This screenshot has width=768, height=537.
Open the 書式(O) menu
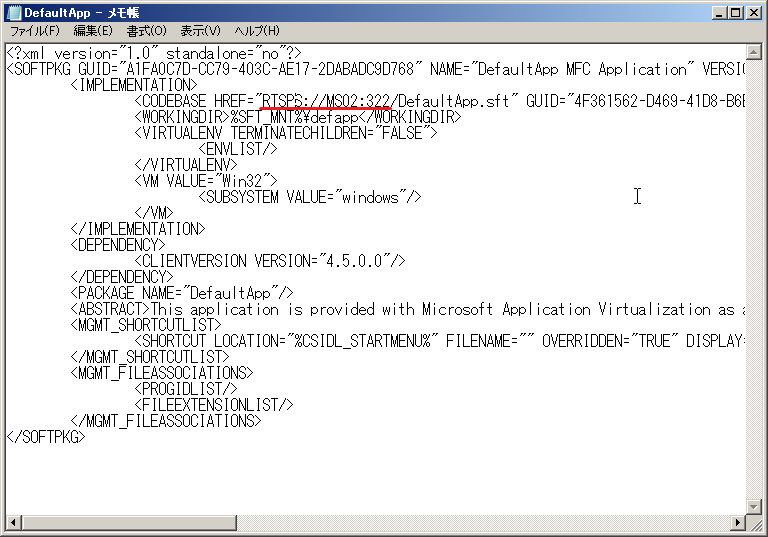(x=146, y=31)
